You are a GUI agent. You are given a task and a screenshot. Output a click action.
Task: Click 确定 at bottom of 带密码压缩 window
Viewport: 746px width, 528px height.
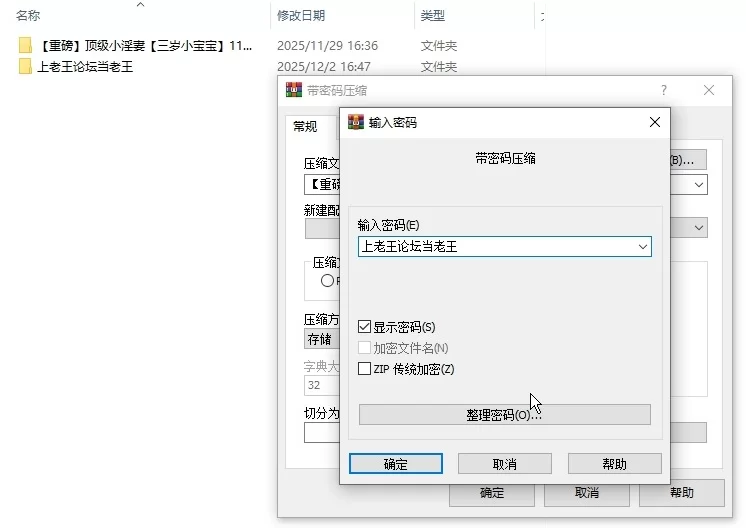tap(492, 493)
